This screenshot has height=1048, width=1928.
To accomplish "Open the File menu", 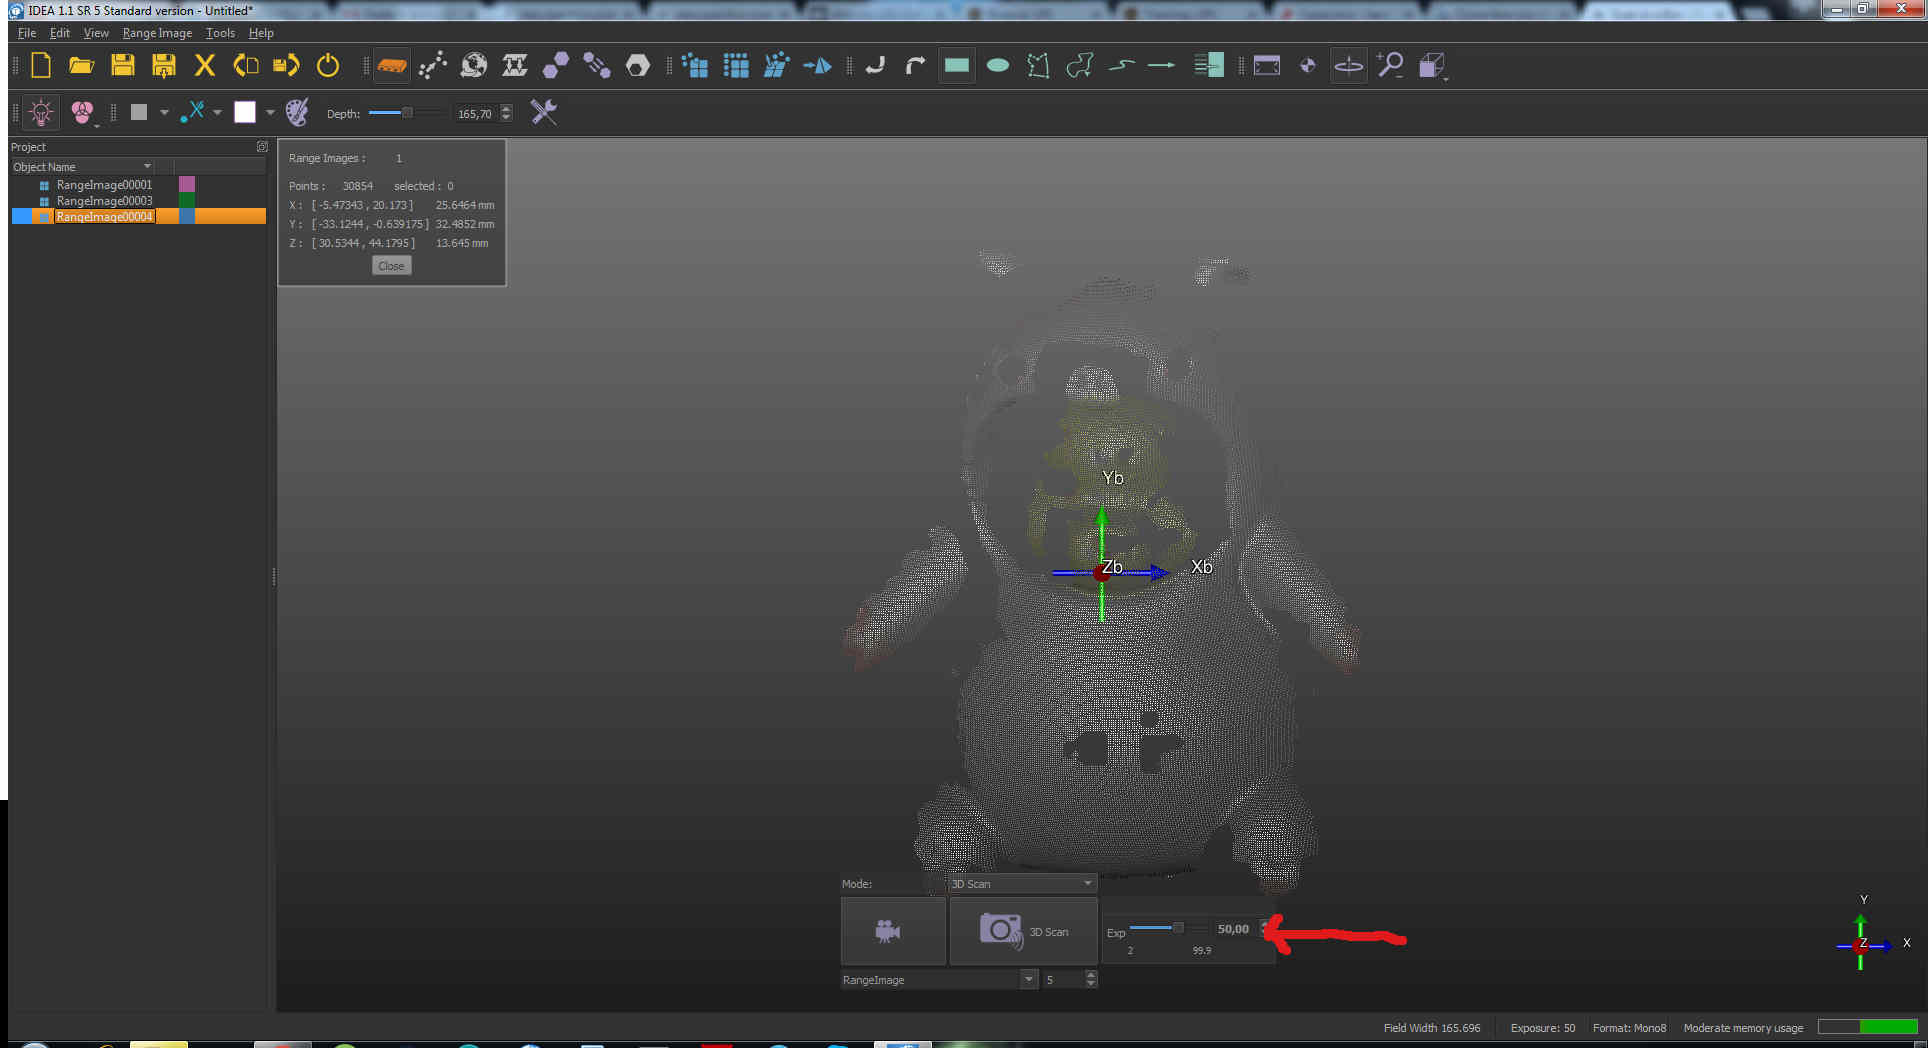I will (27, 33).
